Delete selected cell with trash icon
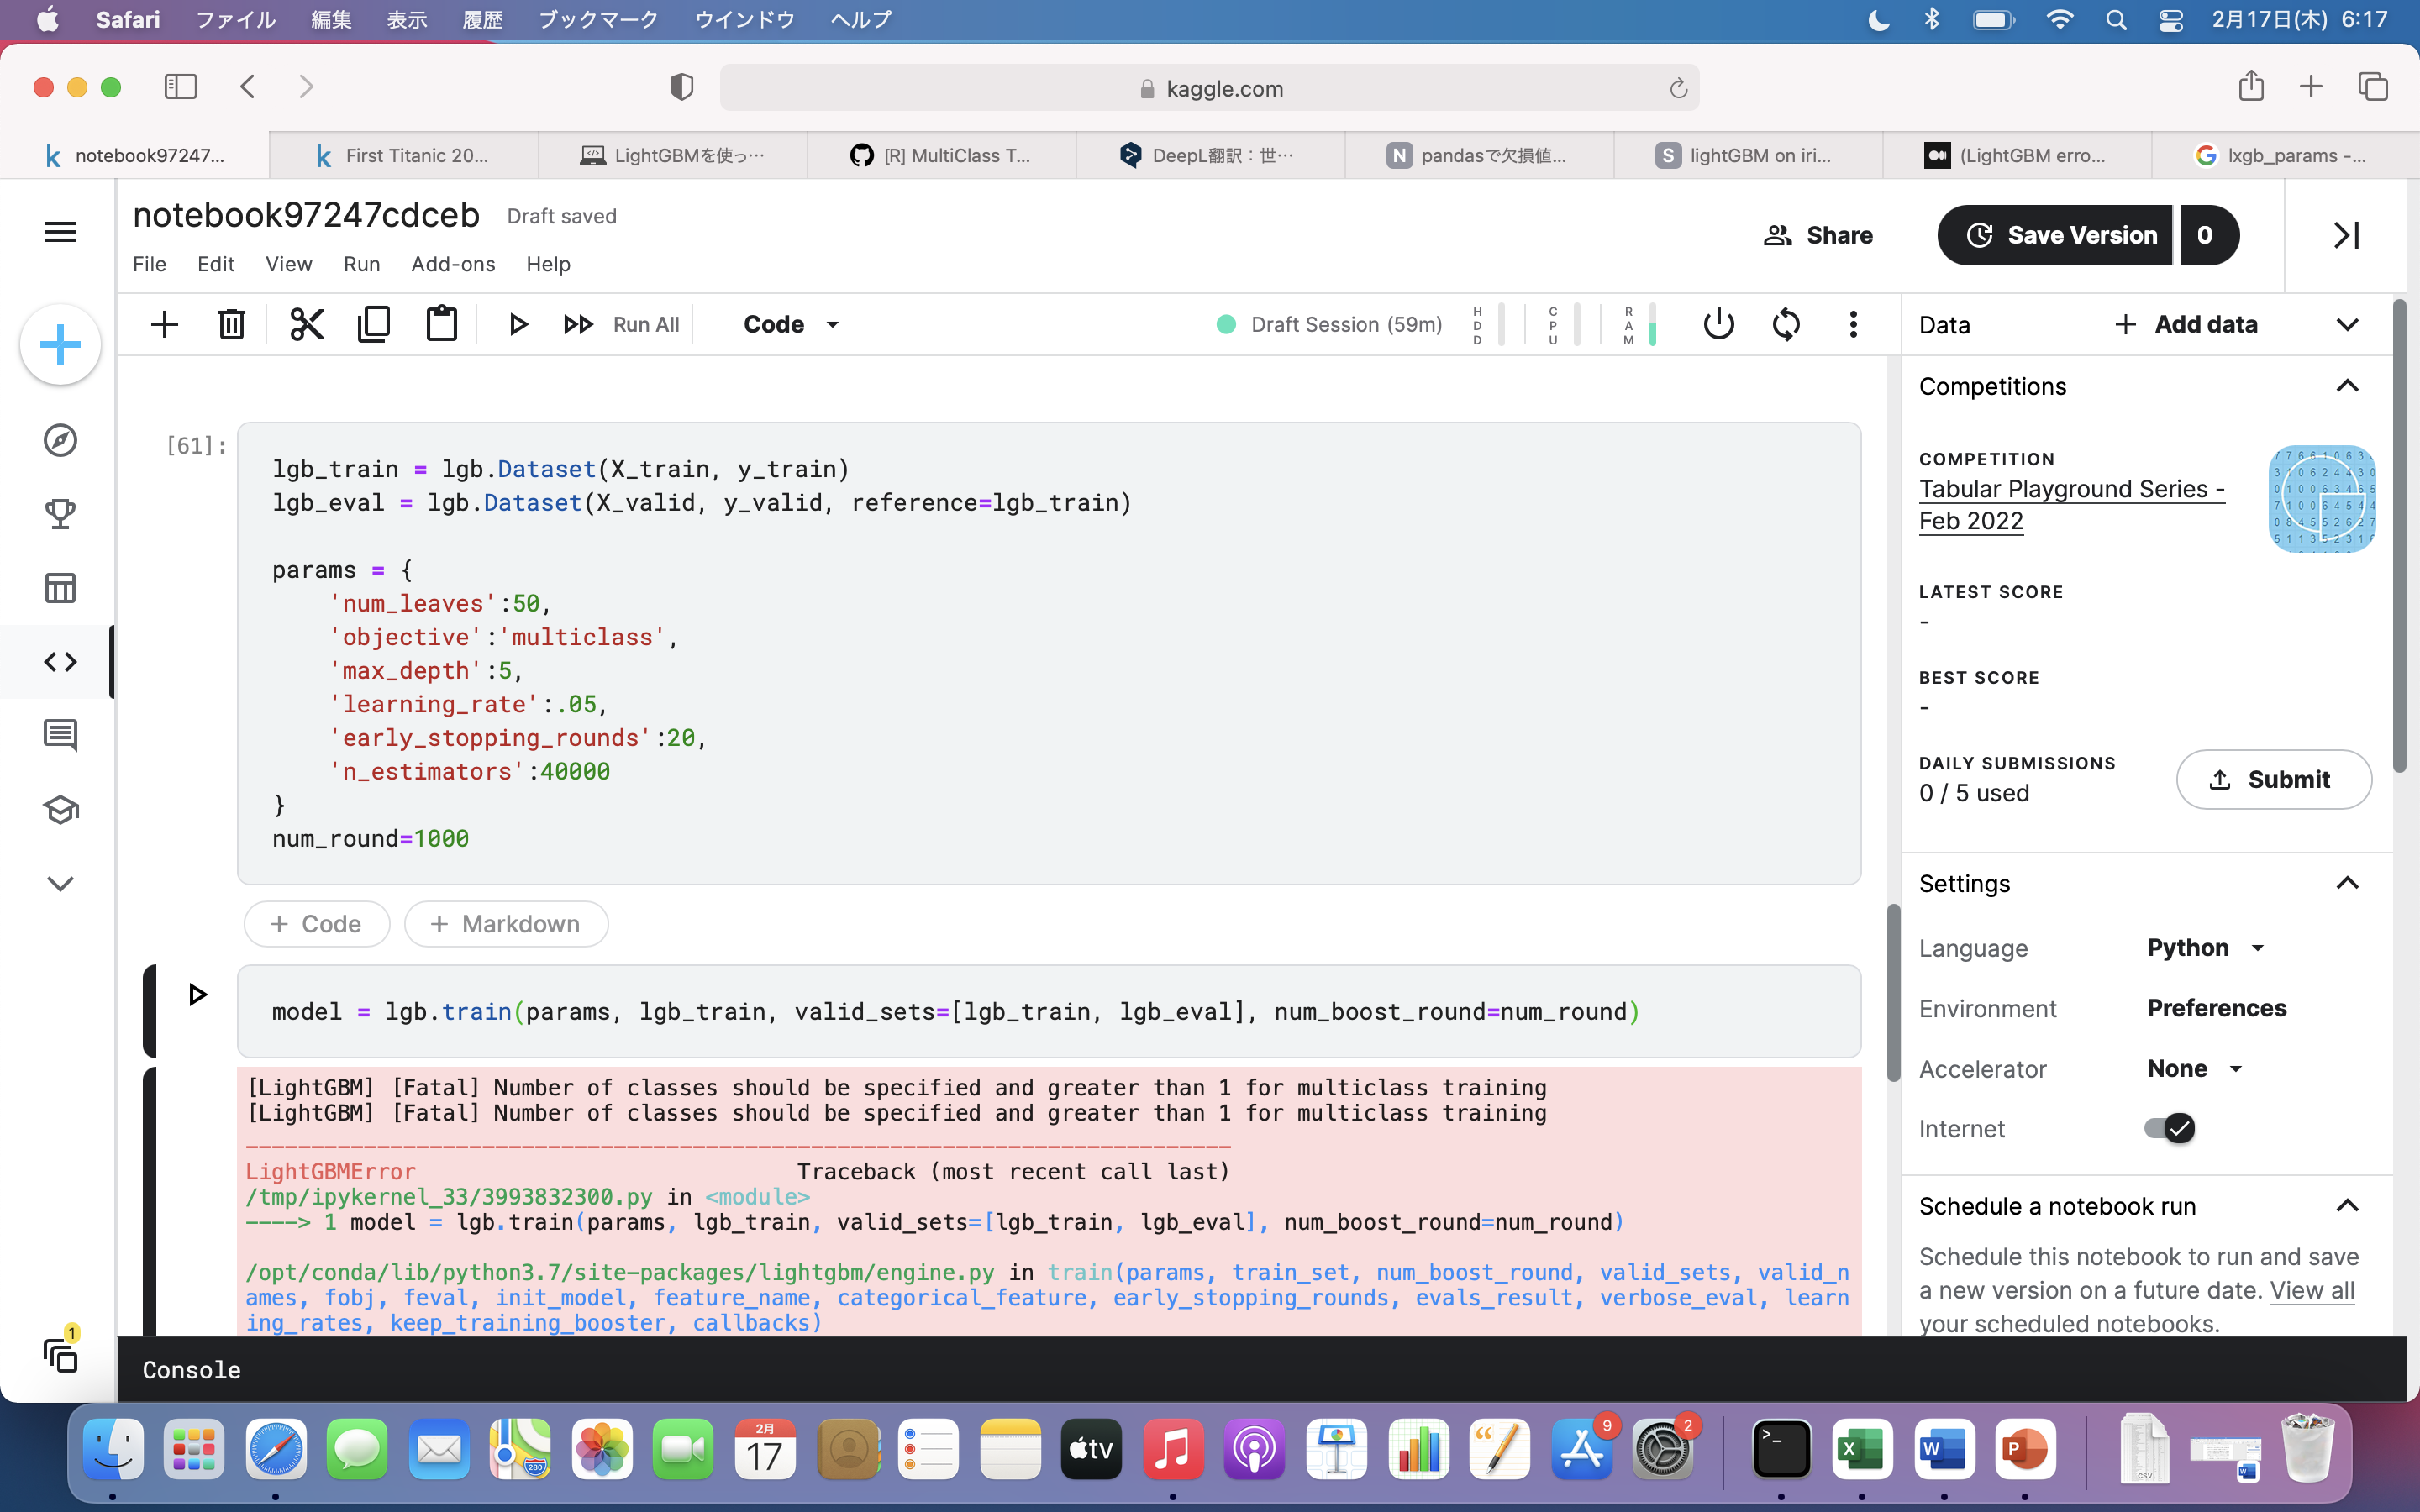2420x1512 pixels. click(x=232, y=324)
